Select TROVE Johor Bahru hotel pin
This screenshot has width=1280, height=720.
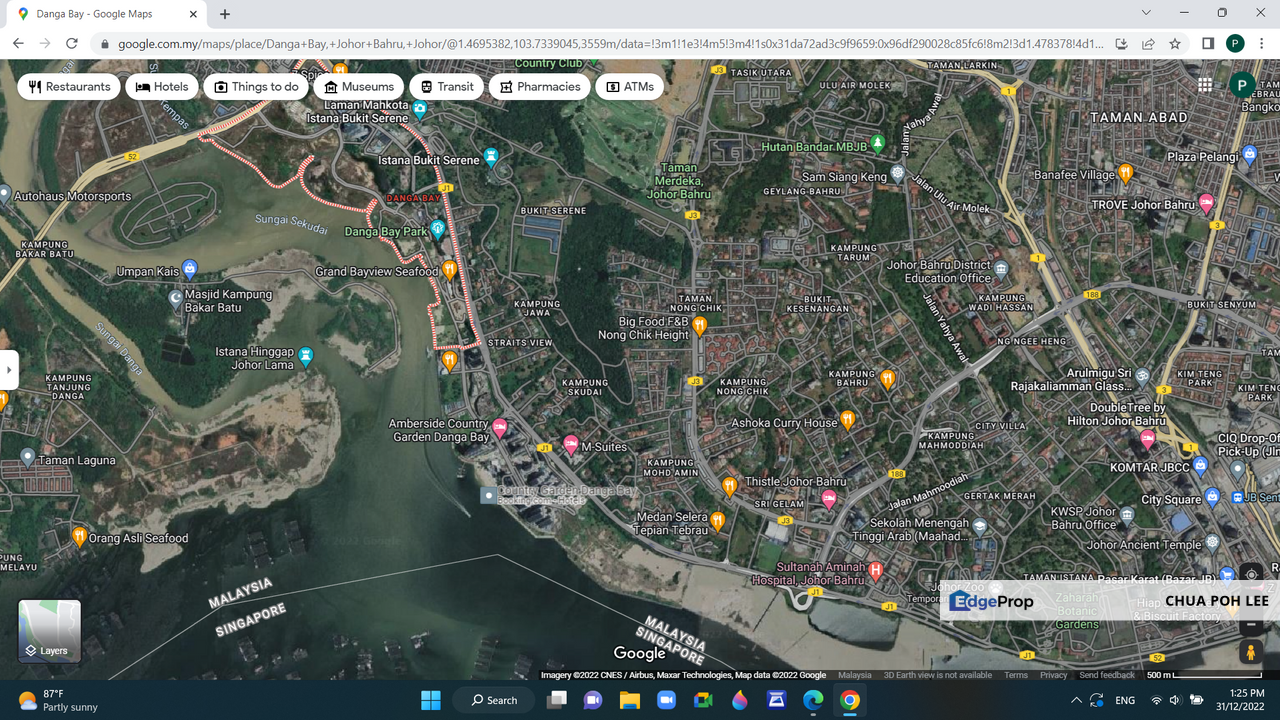[1207, 203]
